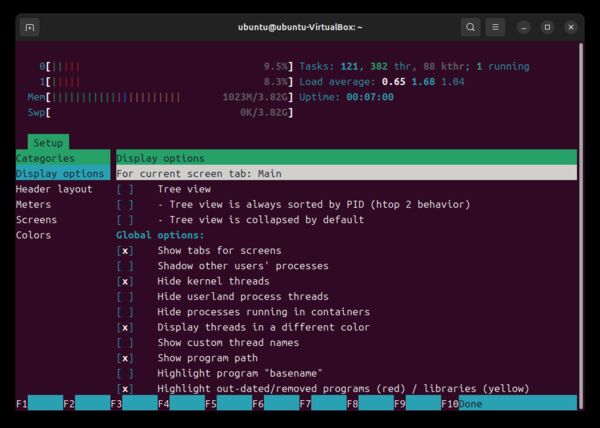Click the "Global options:" heading
Screen dimensions: 600x428
pyautogui.click(x=160, y=235)
